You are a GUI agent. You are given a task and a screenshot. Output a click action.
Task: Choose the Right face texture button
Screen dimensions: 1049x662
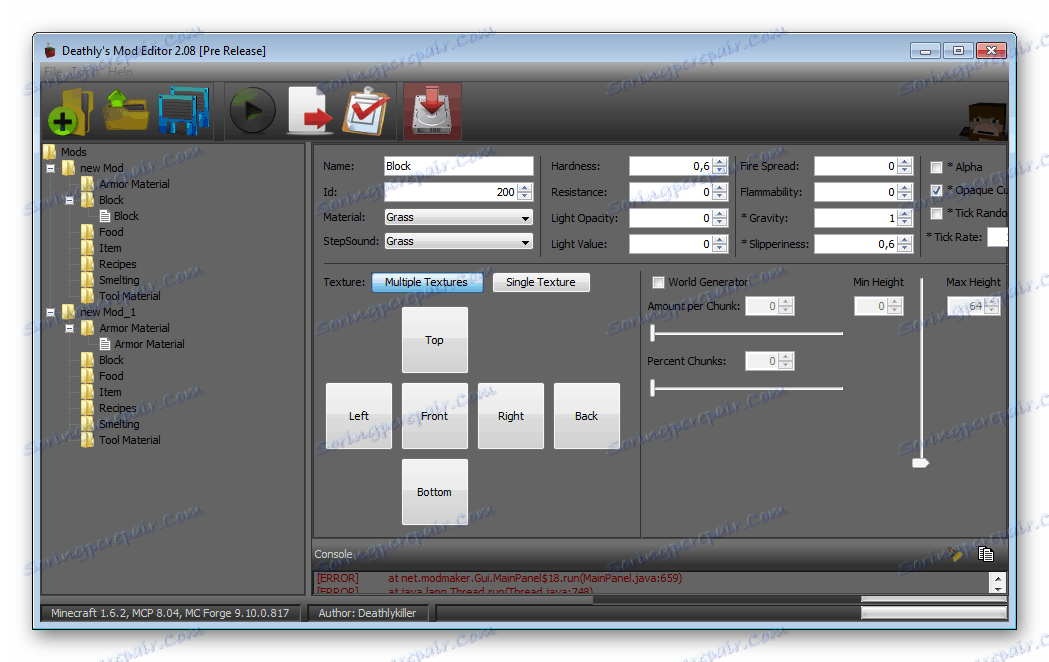(x=510, y=416)
